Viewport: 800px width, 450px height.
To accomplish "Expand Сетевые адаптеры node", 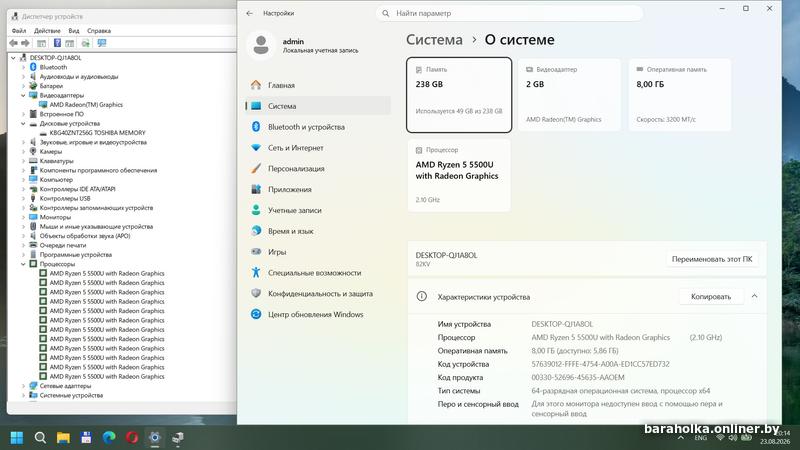I will coord(23,386).
